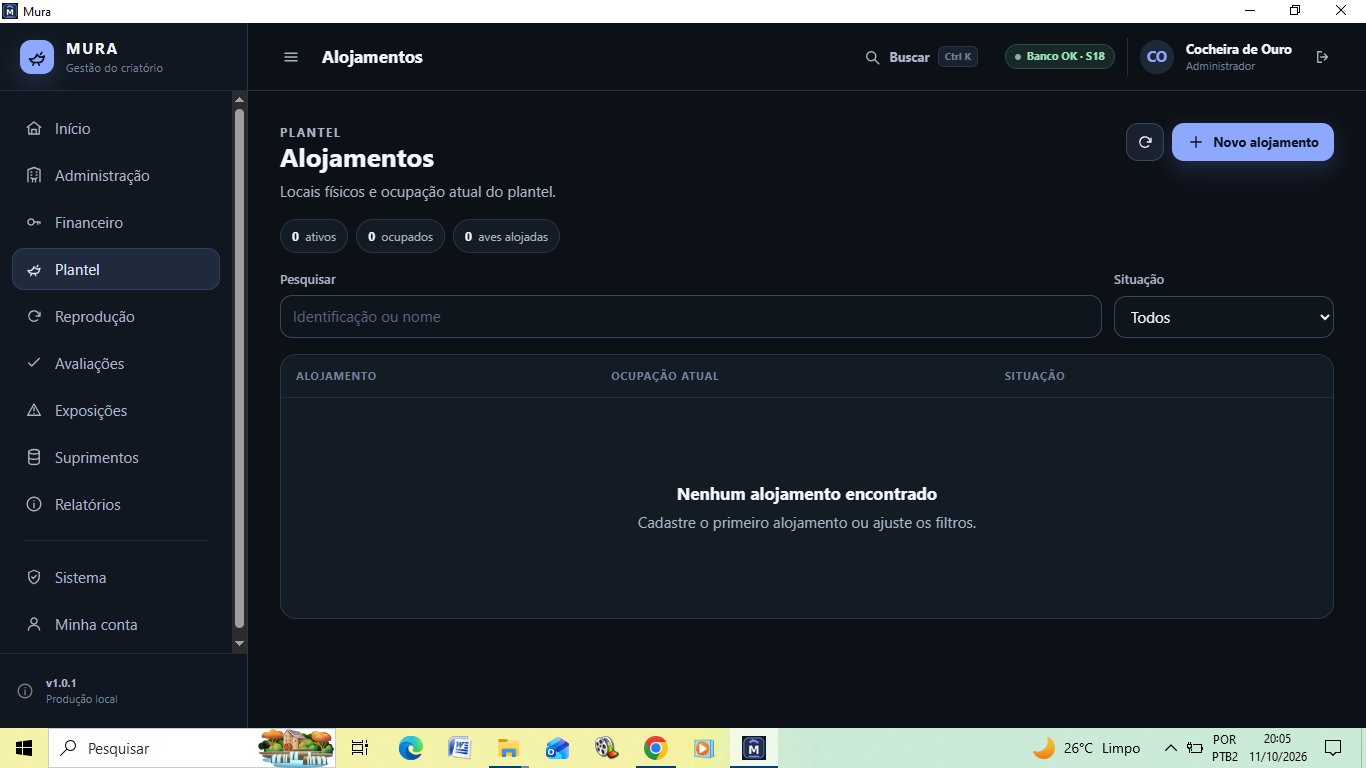The height and width of the screenshot is (768, 1366).
Task: Open Microsoft Edge from taskbar
Action: click(410, 748)
